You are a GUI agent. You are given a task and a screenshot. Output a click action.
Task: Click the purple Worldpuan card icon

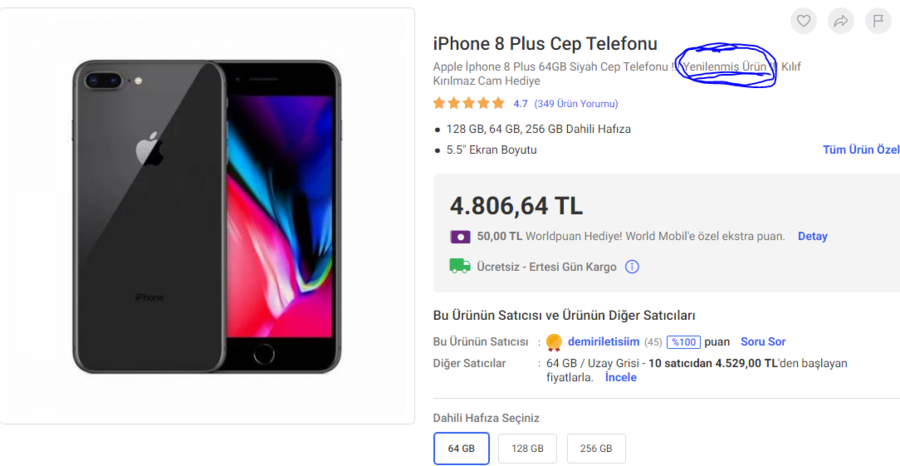coord(460,237)
